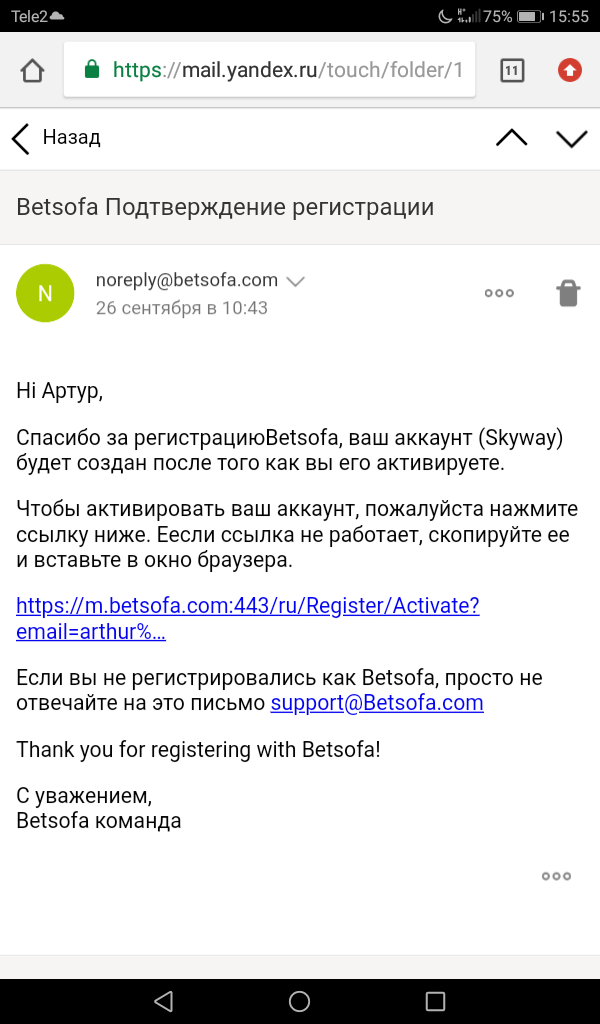This screenshot has height=1024, width=600.
Task: Tap the red browser update arrow icon
Action: (x=569, y=70)
